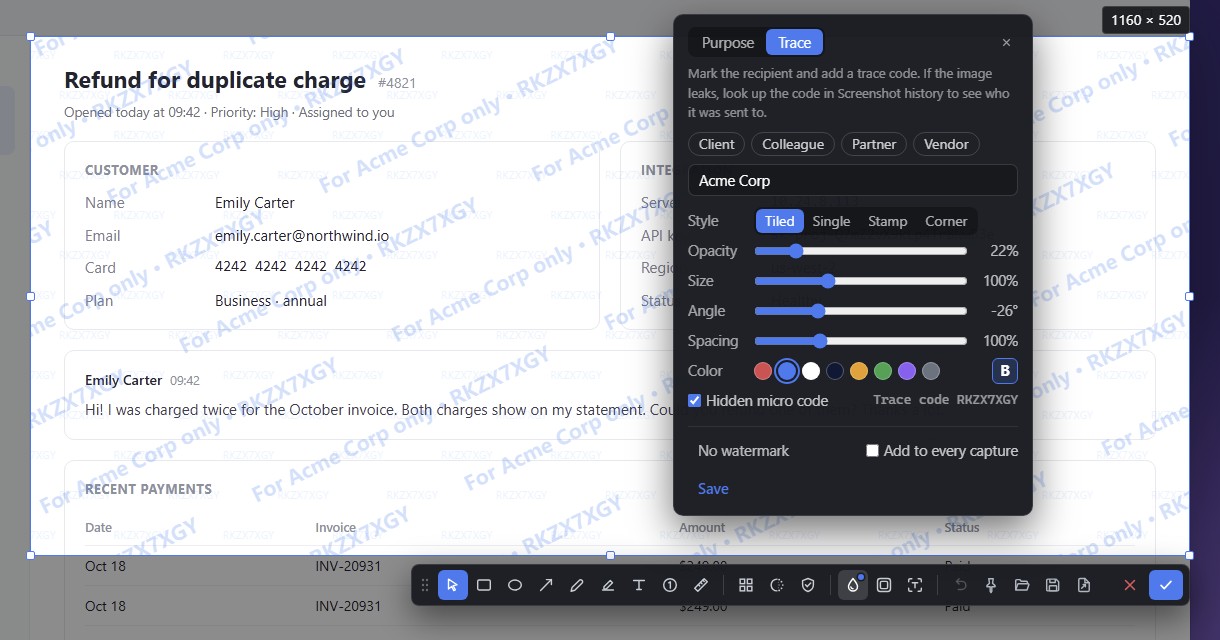Select the Text annotation tool
Screen dimensions: 1220x640
coord(639,585)
